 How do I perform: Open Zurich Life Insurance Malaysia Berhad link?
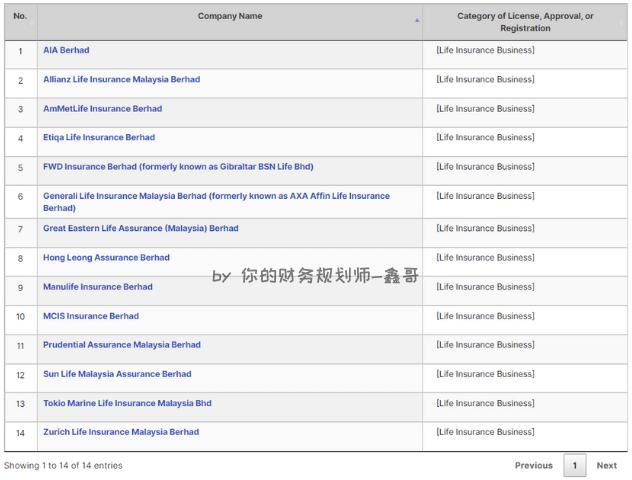pyautogui.click(x=121, y=432)
